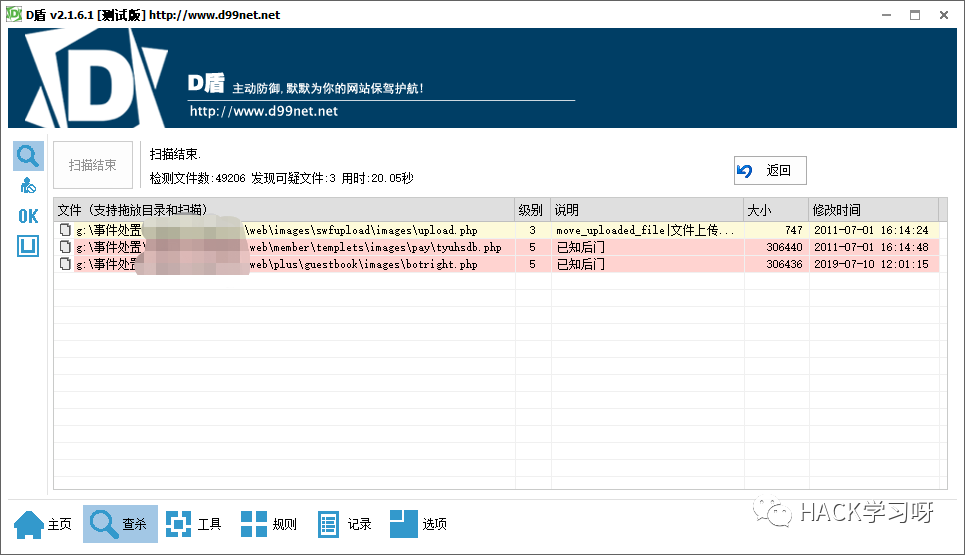Close the D盾 window
965x555 pixels.
click(944, 15)
